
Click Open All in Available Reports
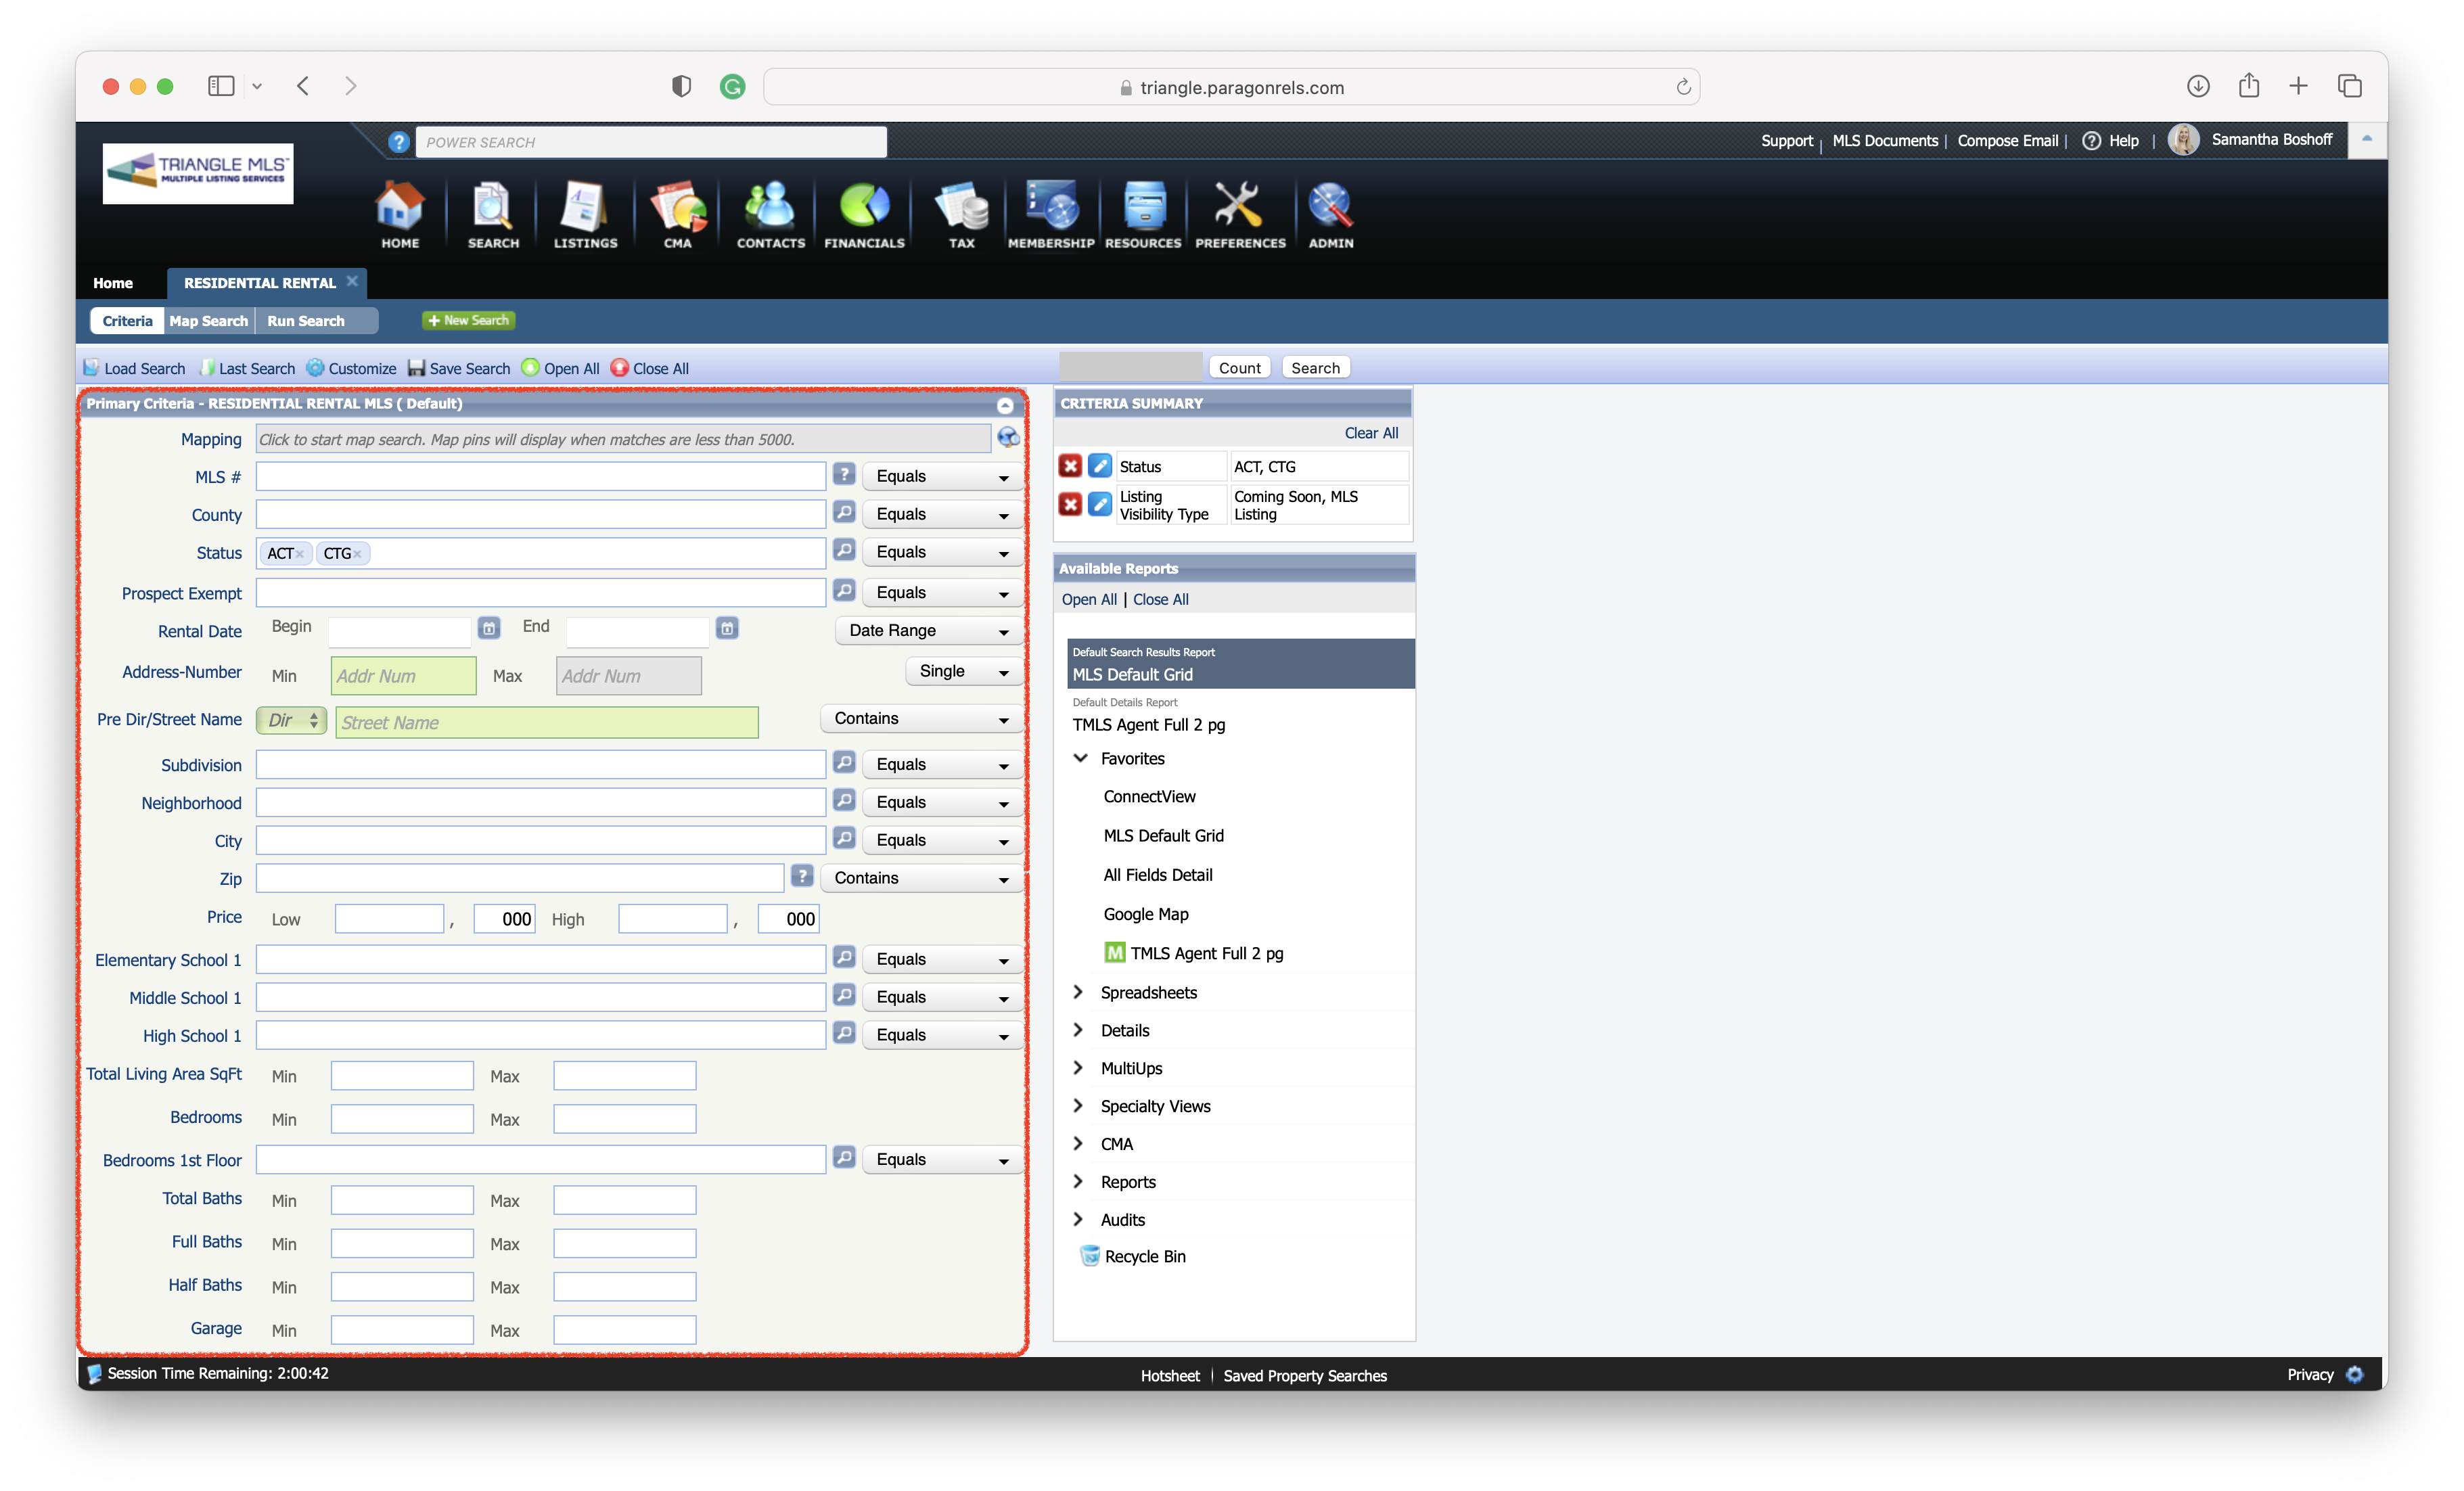(x=1089, y=599)
